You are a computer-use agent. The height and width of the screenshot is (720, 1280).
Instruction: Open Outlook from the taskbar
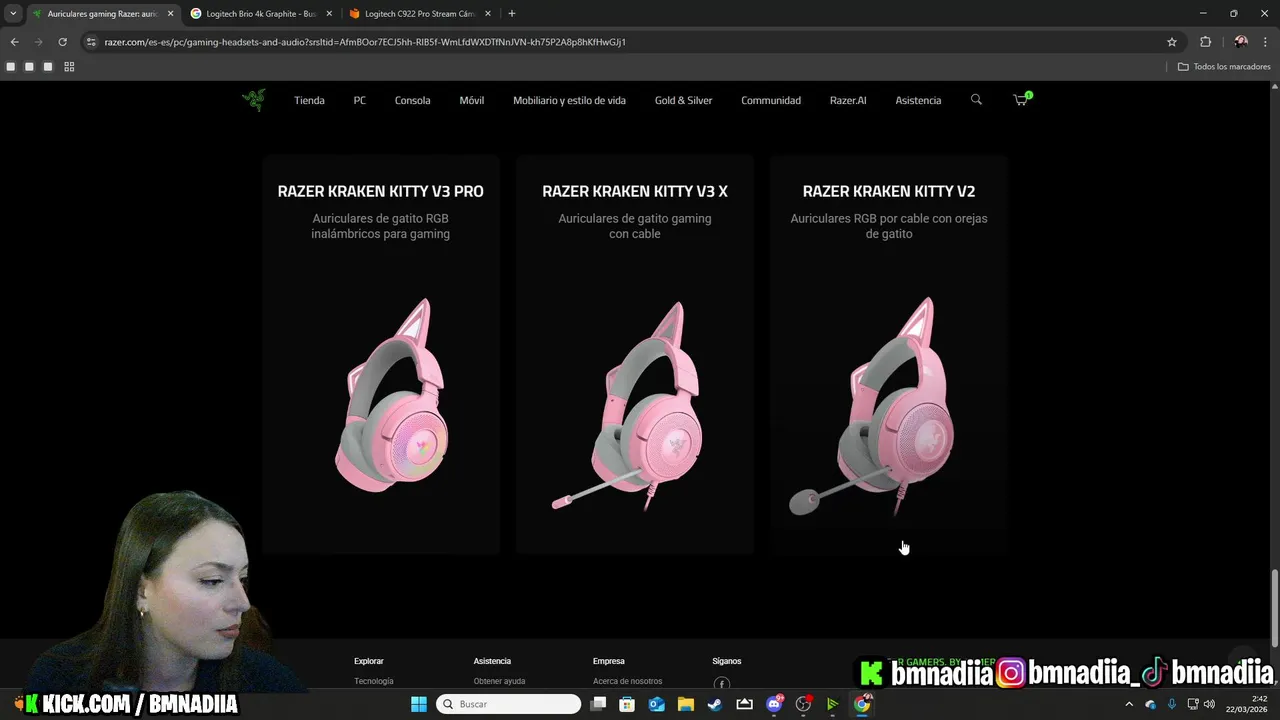(x=656, y=704)
